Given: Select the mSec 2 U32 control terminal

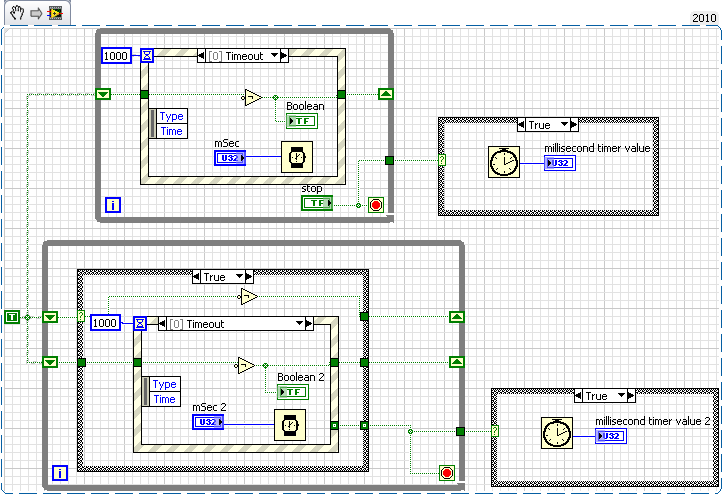Looking at the screenshot, I should (208, 422).
